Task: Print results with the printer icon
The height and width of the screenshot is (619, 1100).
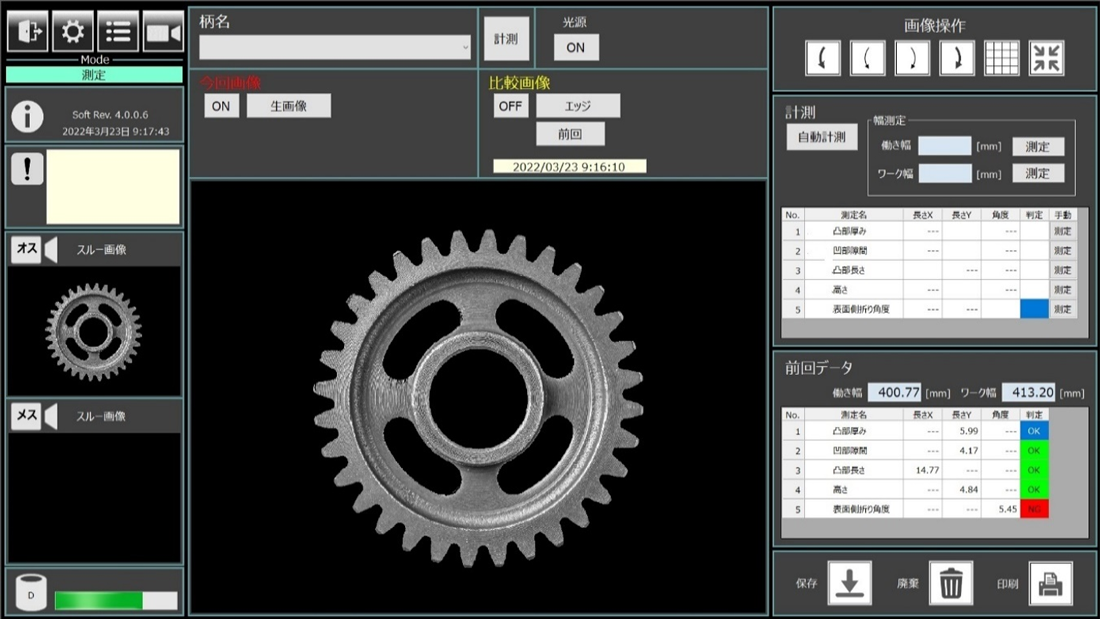Action: tap(1050, 583)
